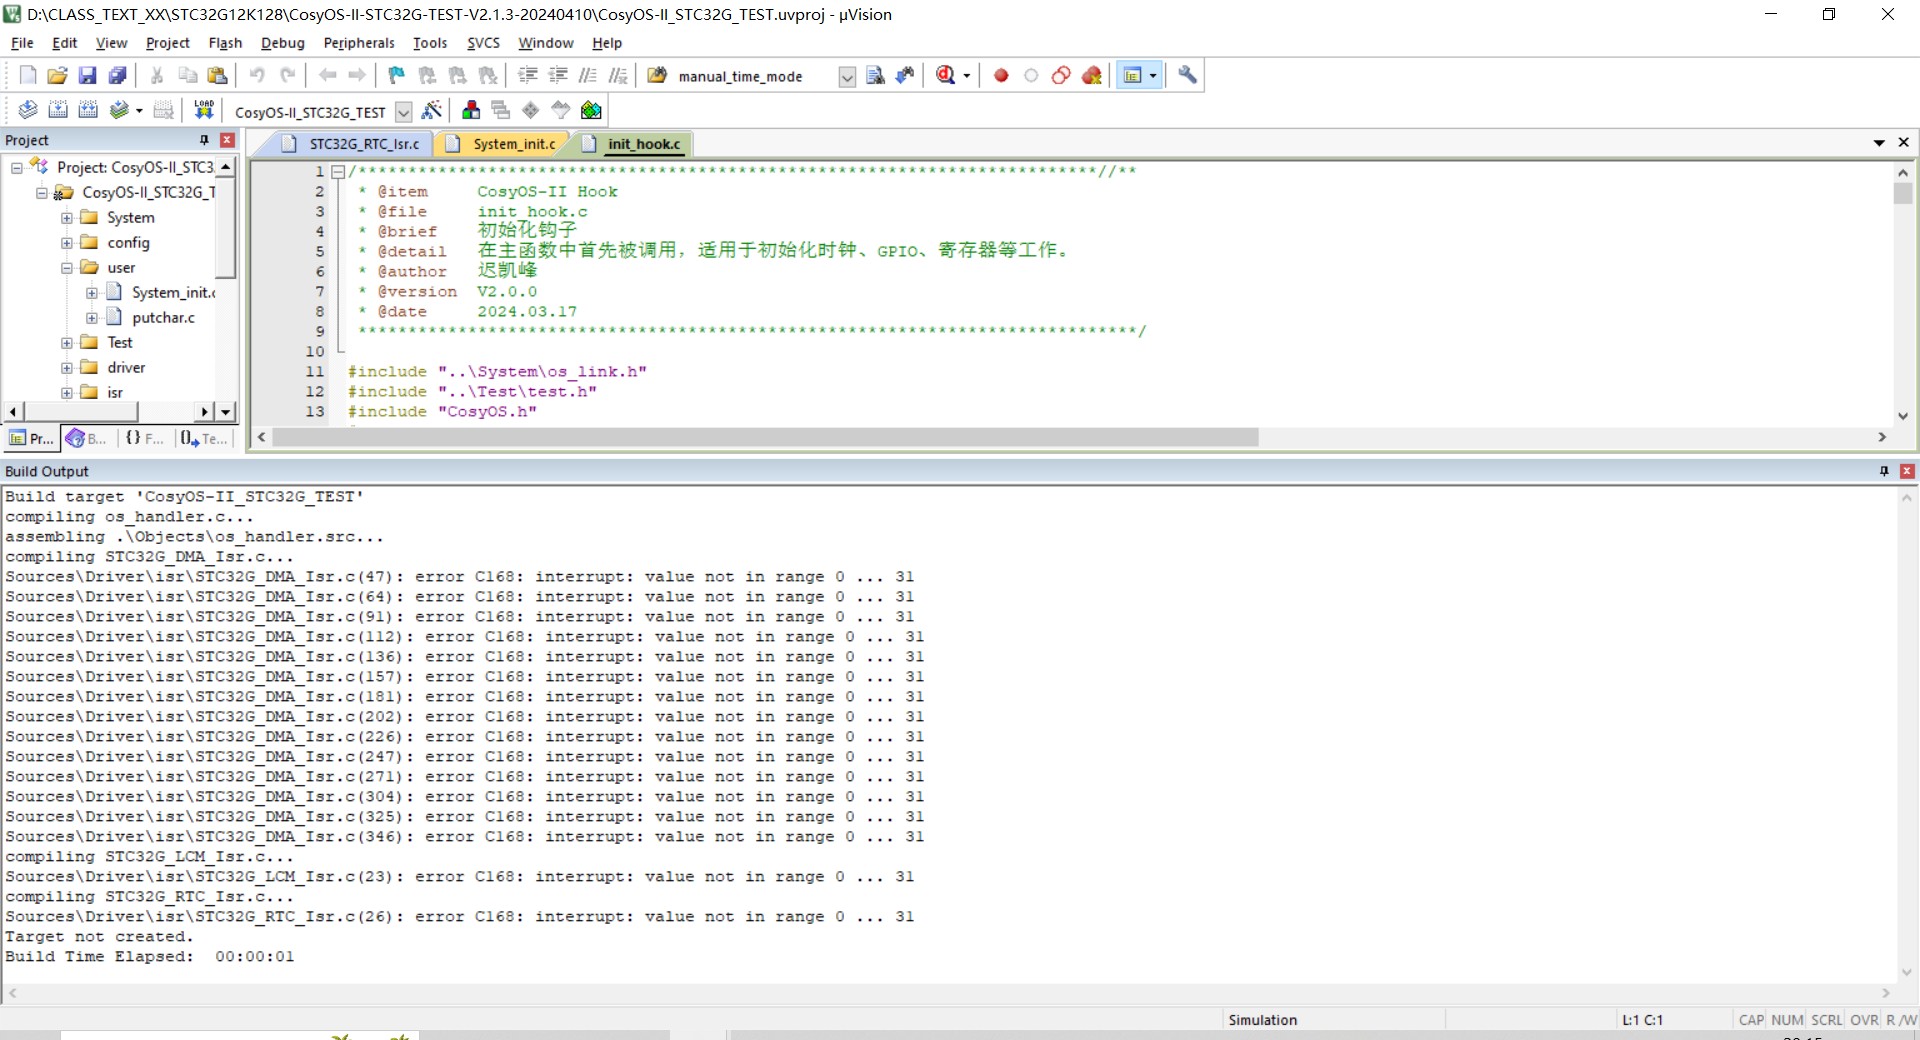Expand the System folder in Project tree

pyautogui.click(x=66, y=218)
